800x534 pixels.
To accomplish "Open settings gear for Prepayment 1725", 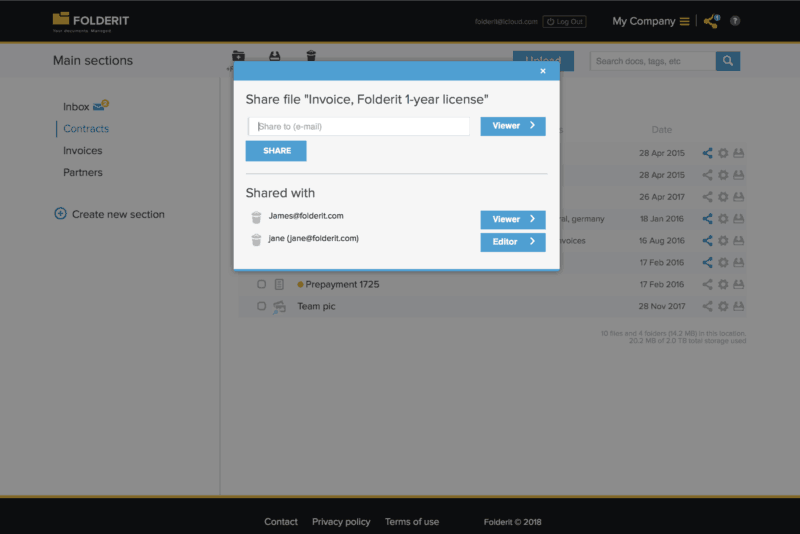I will click(723, 285).
